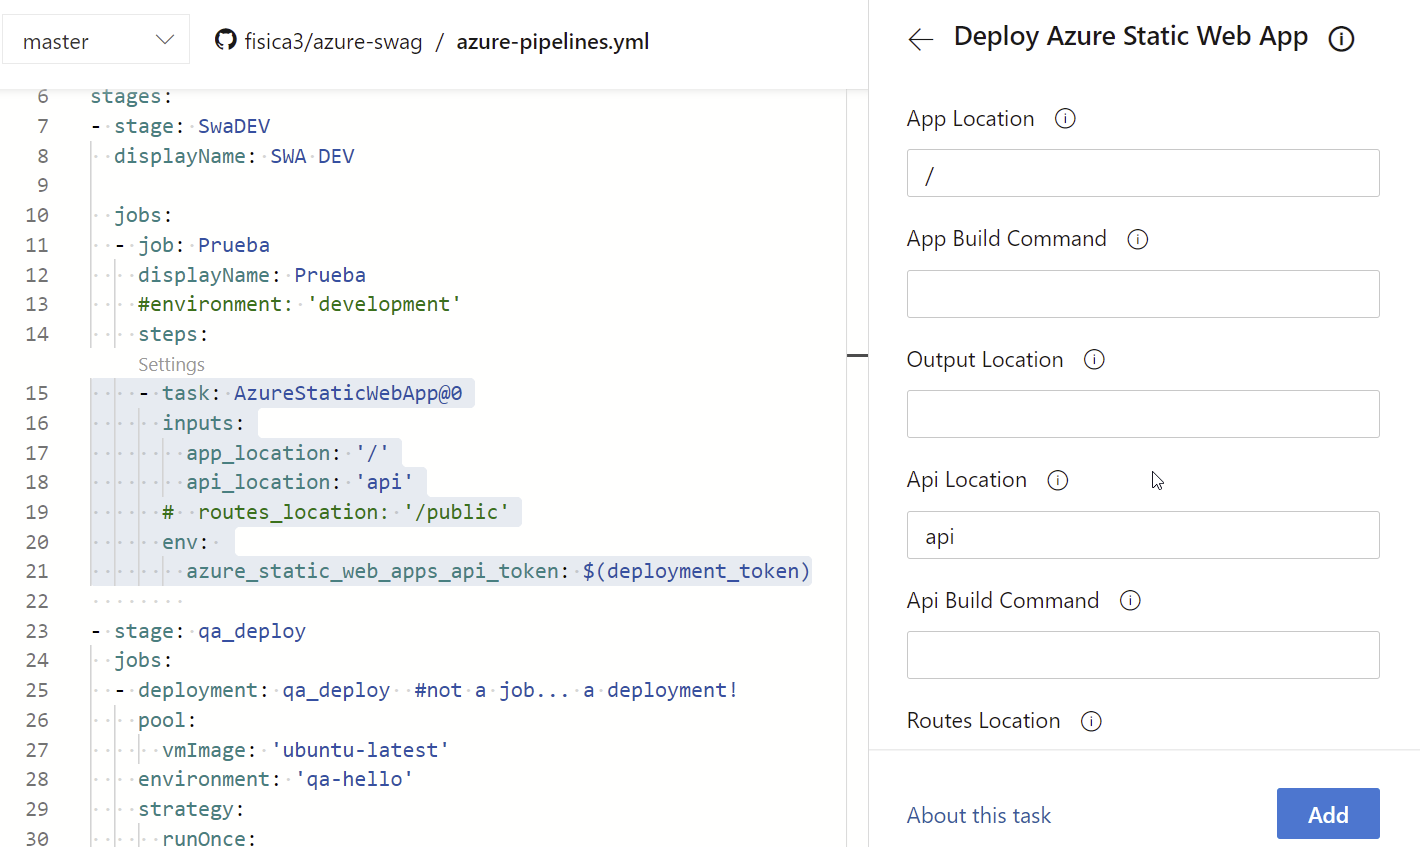Click the Api Location field containing api
Image resolution: width=1420 pixels, height=847 pixels.
point(1143,535)
